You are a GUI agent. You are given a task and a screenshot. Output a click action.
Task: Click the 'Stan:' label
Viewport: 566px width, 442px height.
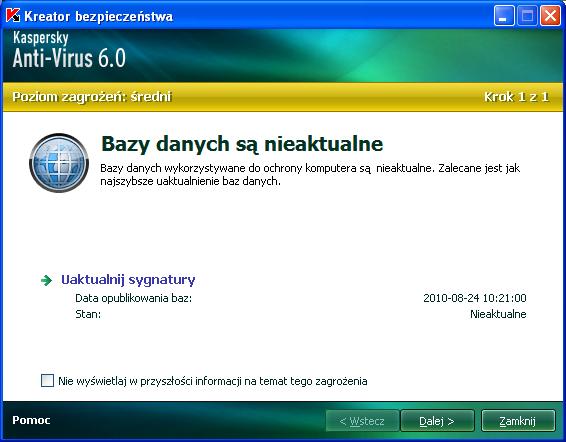coord(88,314)
